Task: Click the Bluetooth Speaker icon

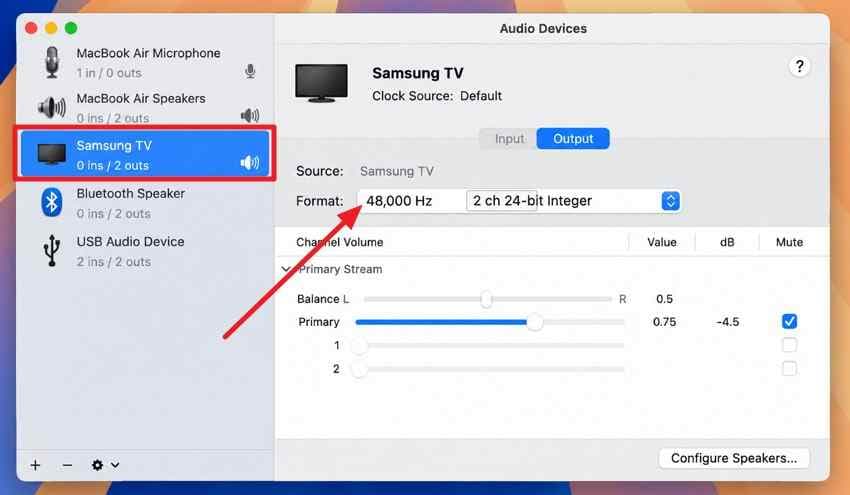Action: [x=51, y=202]
